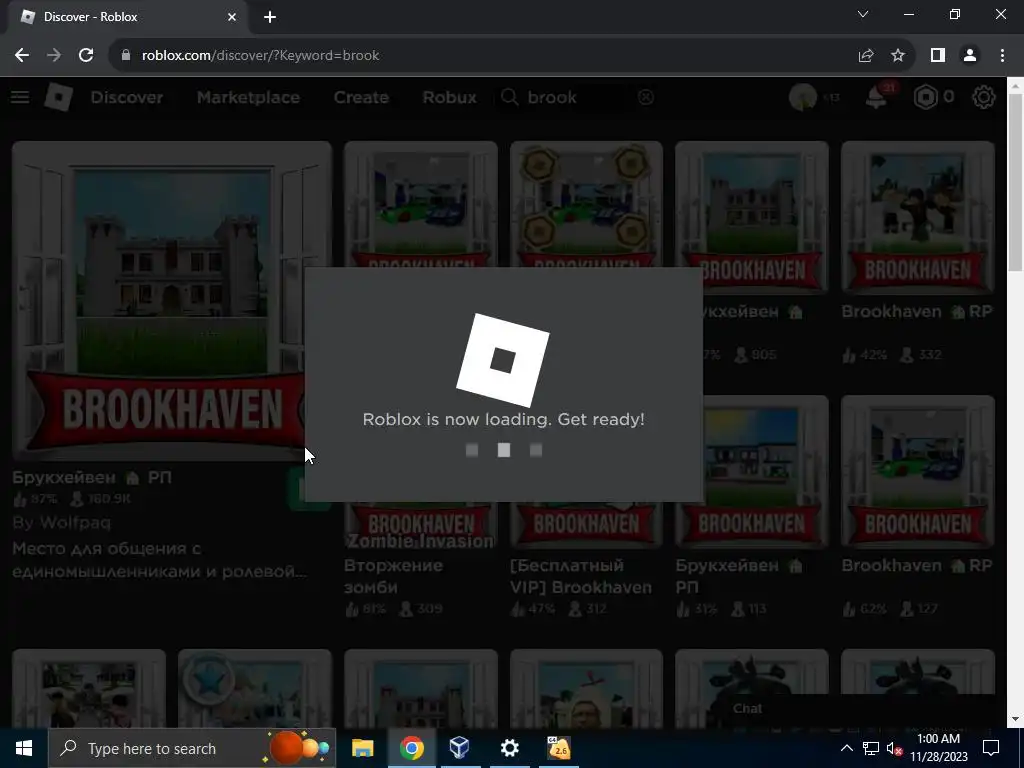
Task: Open the Roblox settings gear
Action: tap(984, 97)
